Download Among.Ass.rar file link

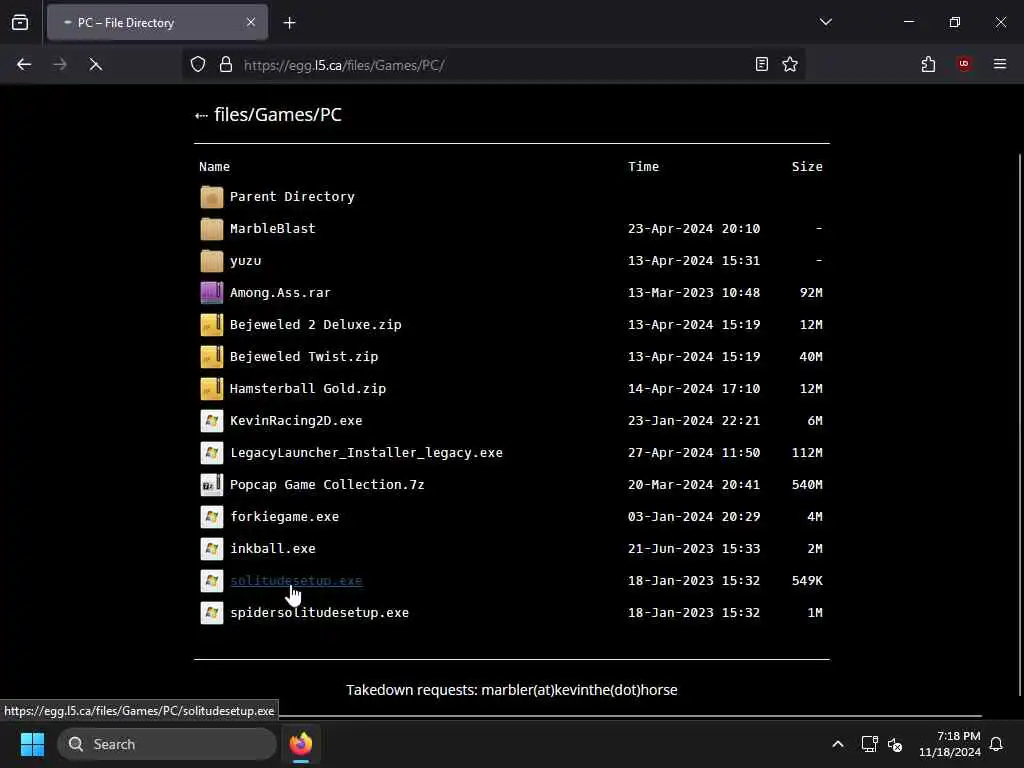(x=280, y=293)
